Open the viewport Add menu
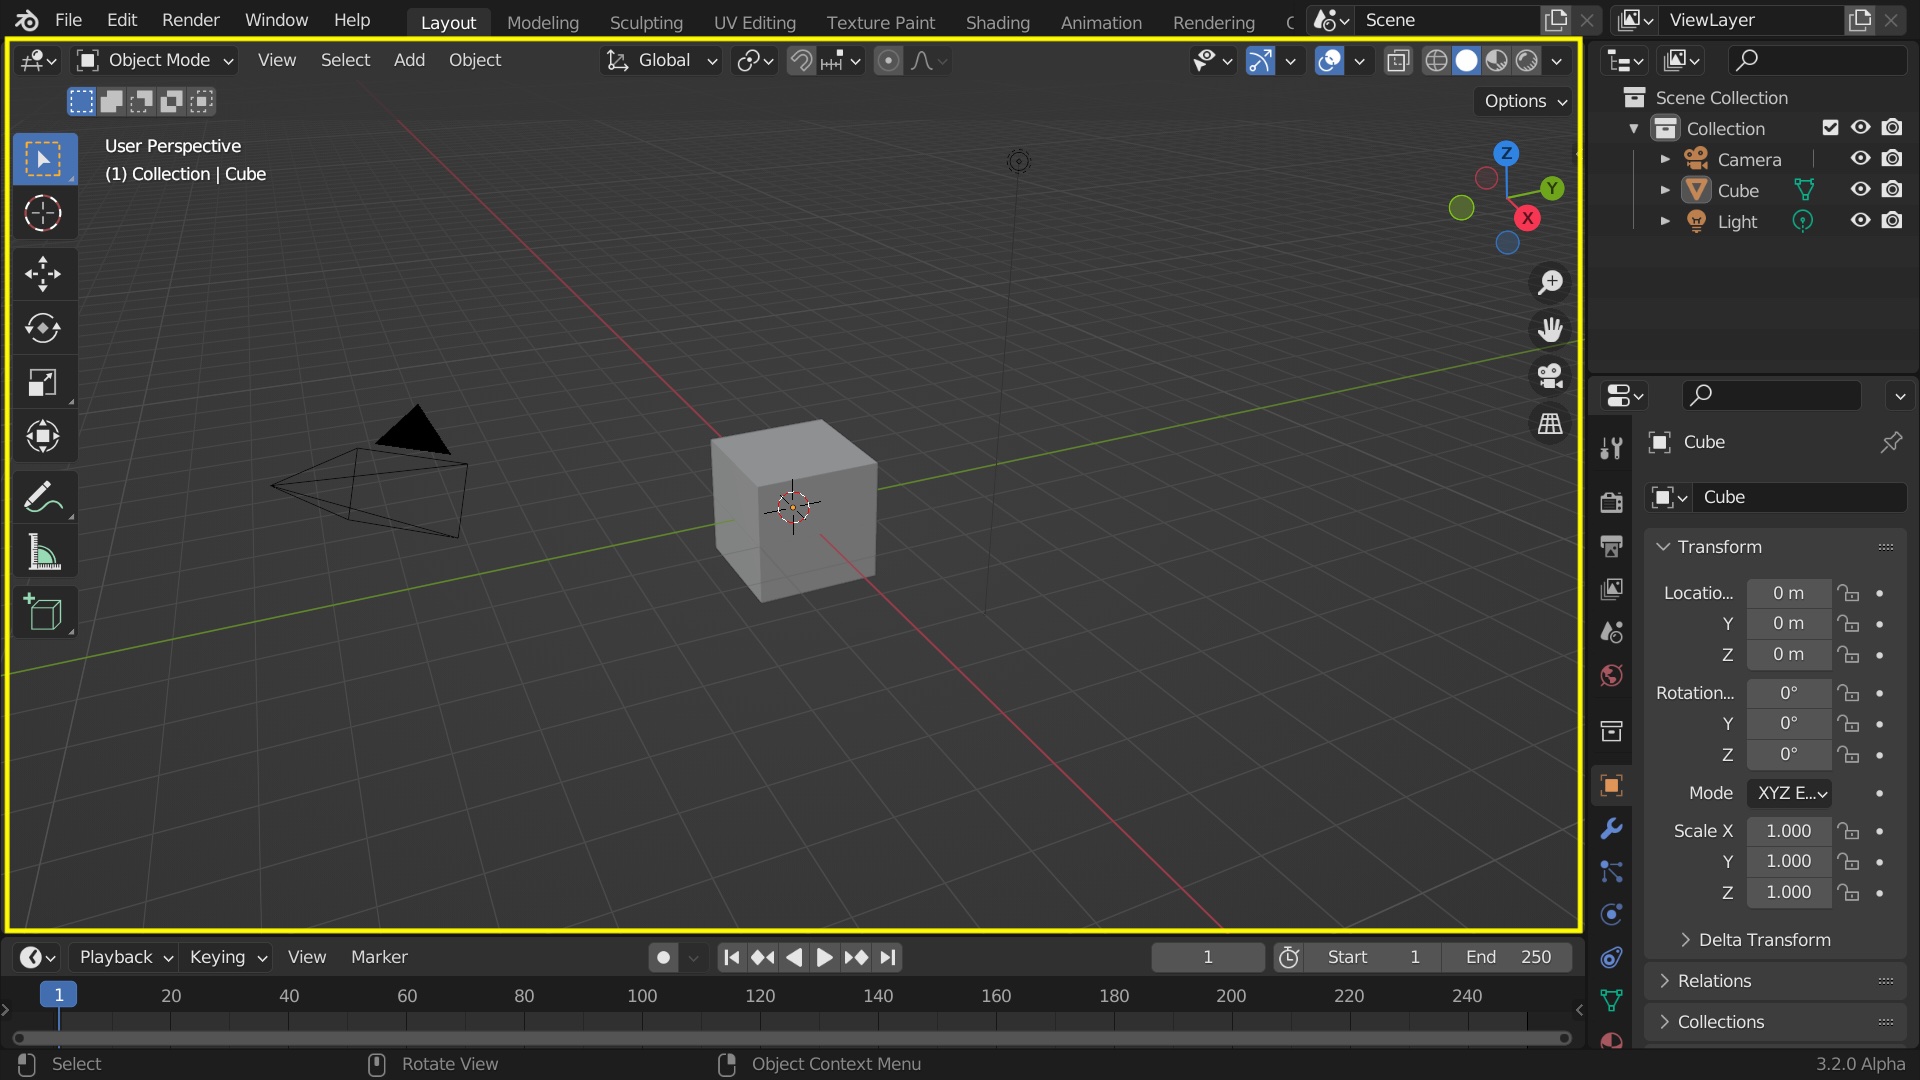The height and width of the screenshot is (1080, 1920). pos(409,60)
